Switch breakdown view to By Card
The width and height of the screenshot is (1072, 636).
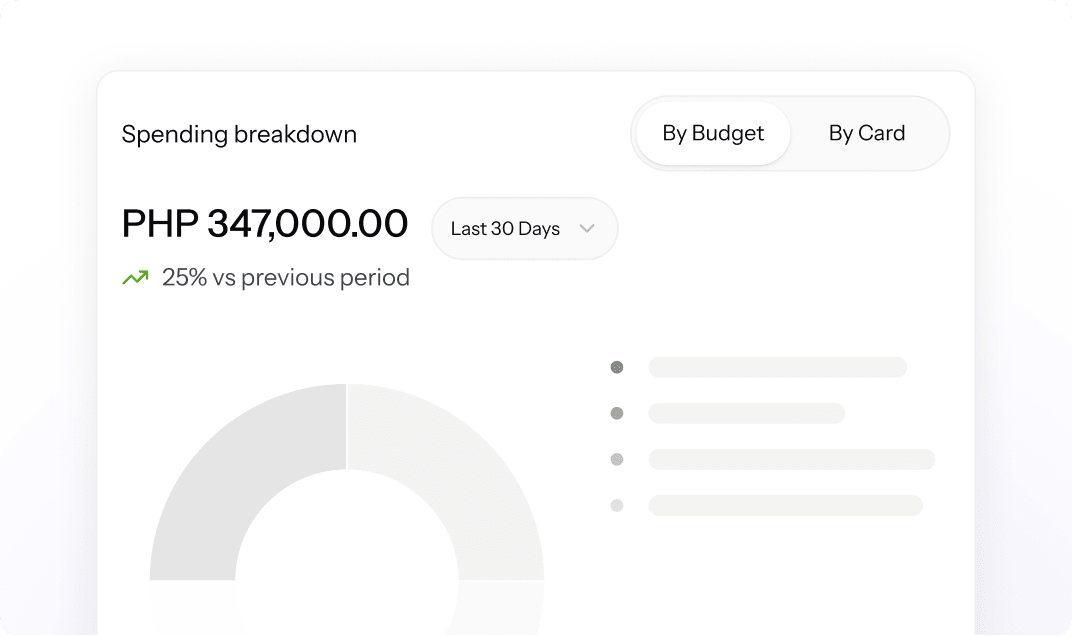click(x=866, y=133)
